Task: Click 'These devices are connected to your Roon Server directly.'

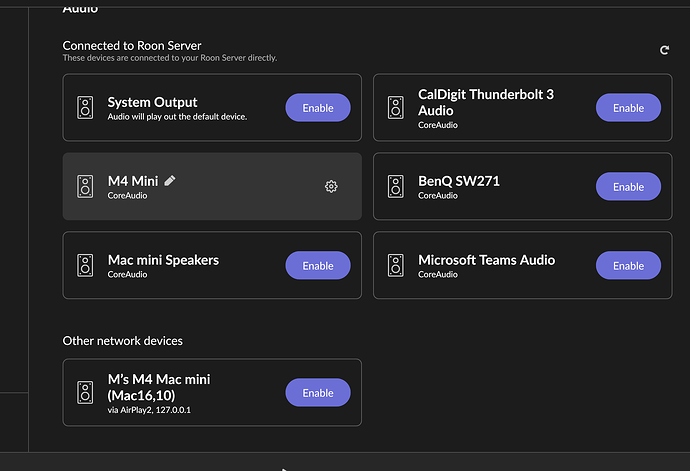Action: click(x=170, y=58)
